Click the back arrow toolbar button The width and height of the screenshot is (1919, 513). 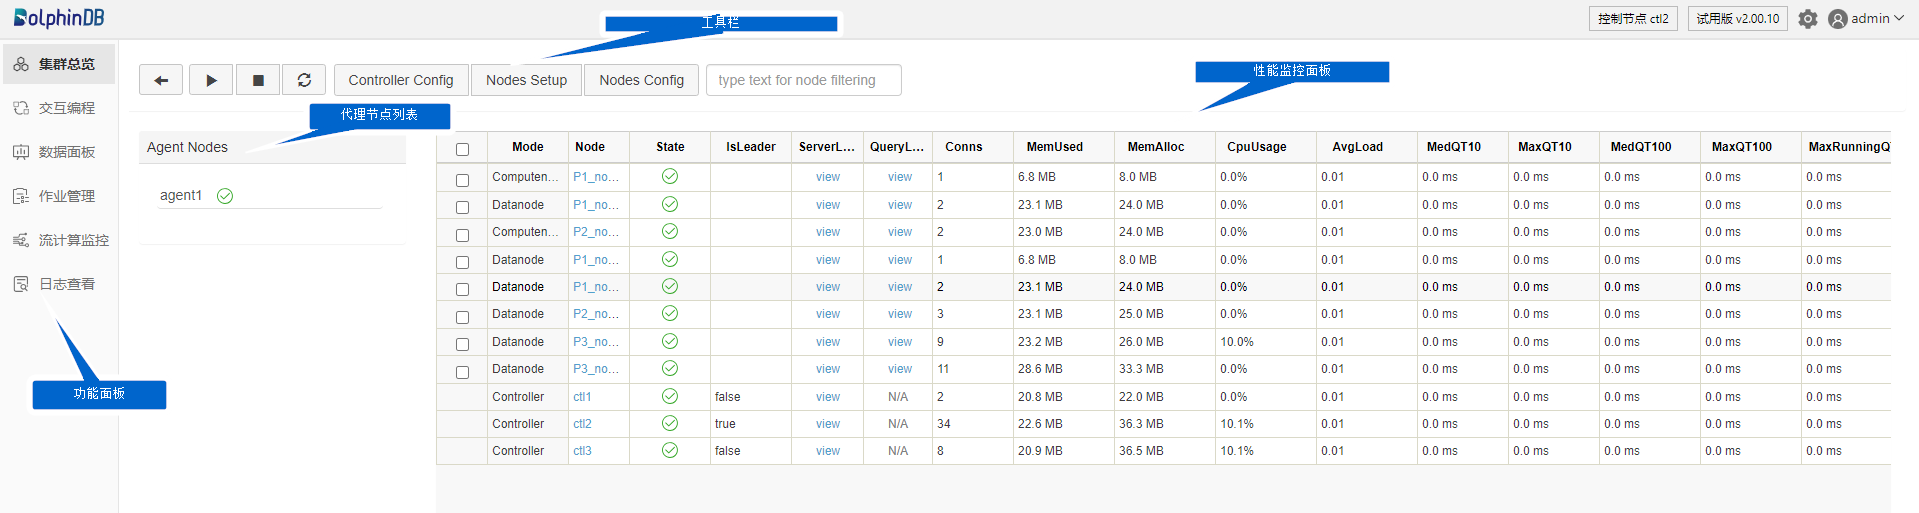pos(161,80)
